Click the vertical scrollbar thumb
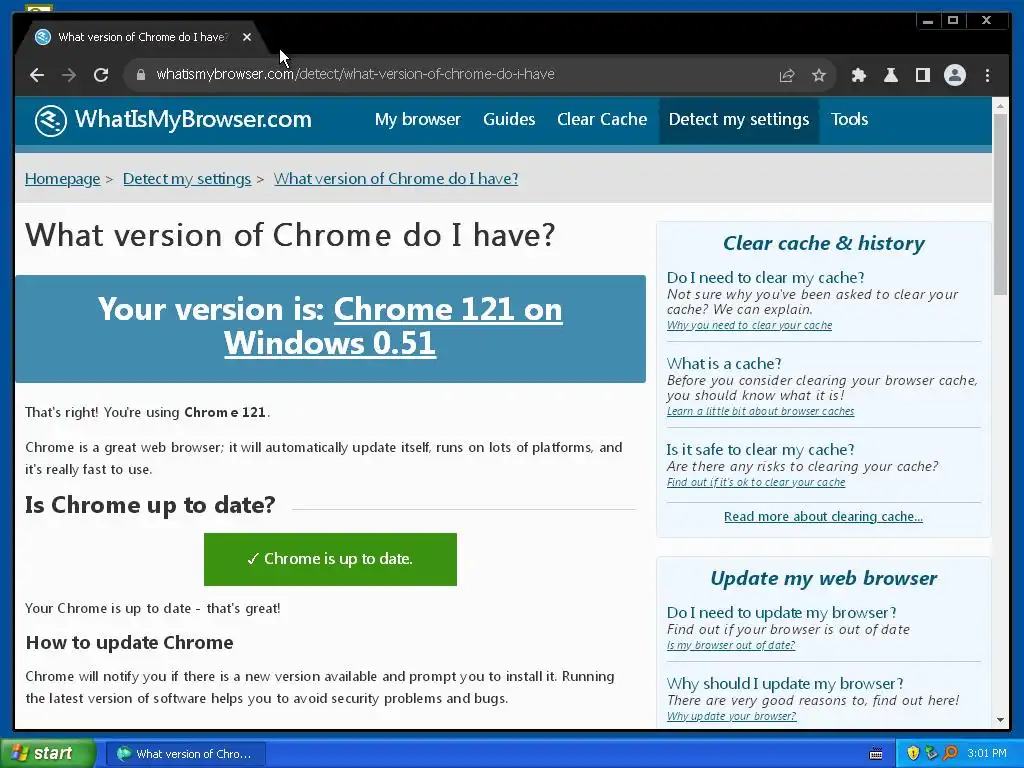This screenshot has width=1024, height=768. pos(1000,204)
